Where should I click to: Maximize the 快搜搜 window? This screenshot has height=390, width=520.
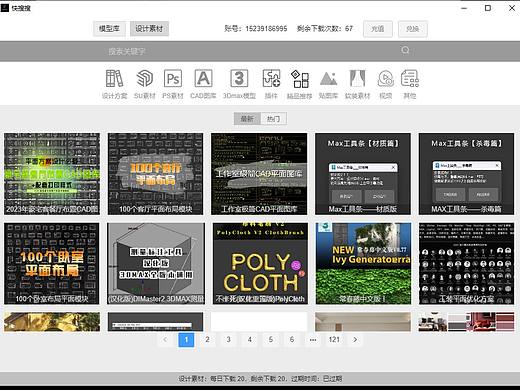[488, 8]
